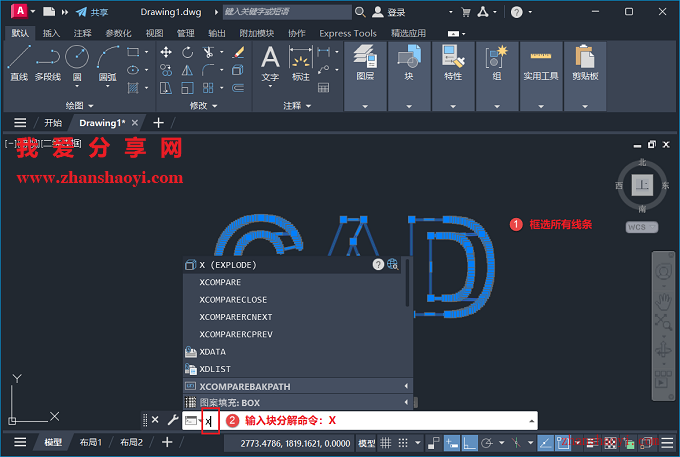Screen dimensions: 680x457
Task: Activate the Rotate tool
Action: point(187,52)
